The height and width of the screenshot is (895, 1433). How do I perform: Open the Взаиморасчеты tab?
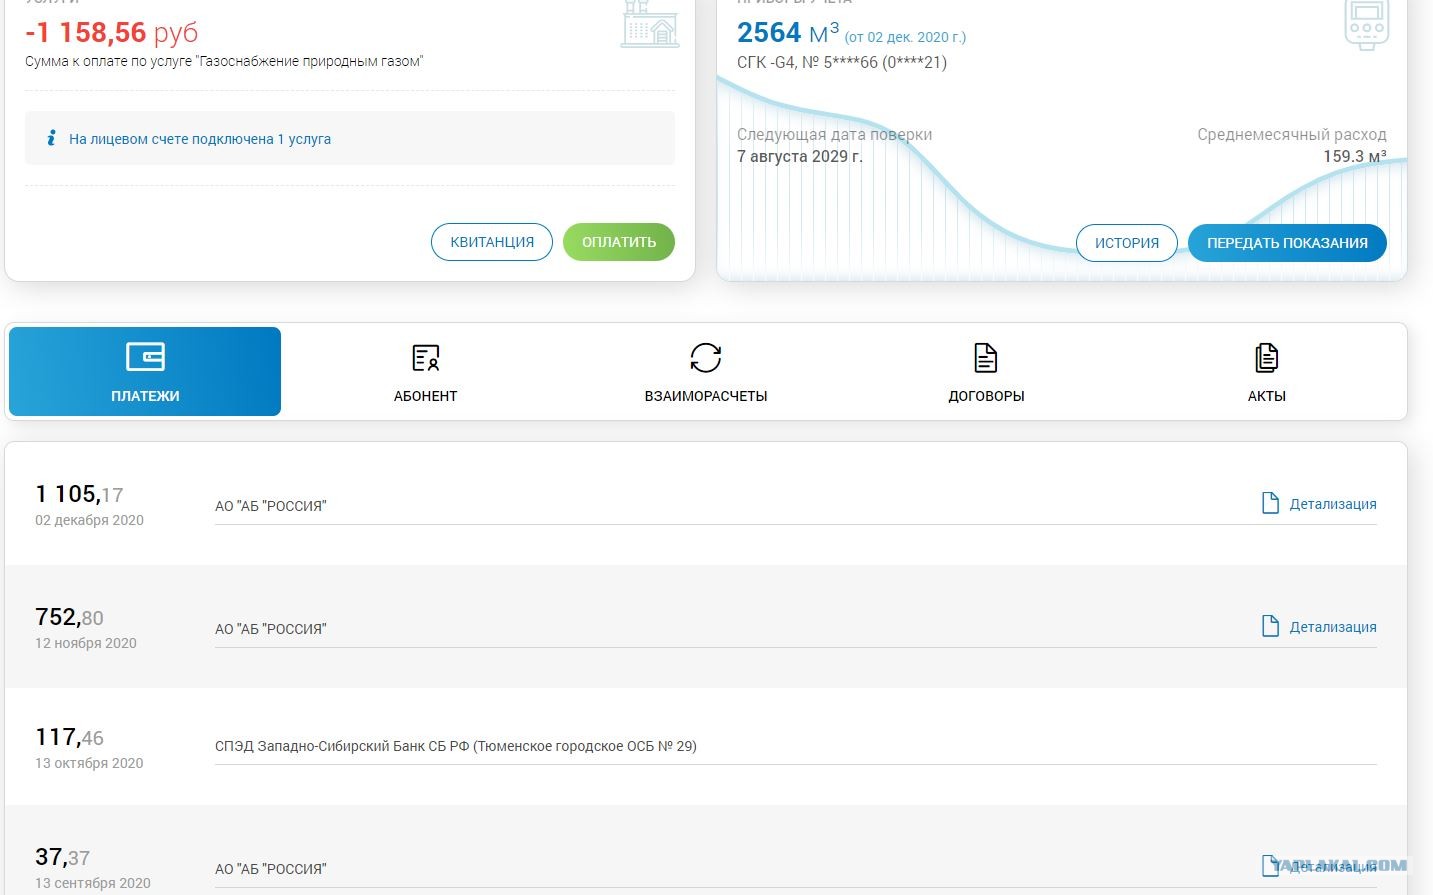(706, 371)
